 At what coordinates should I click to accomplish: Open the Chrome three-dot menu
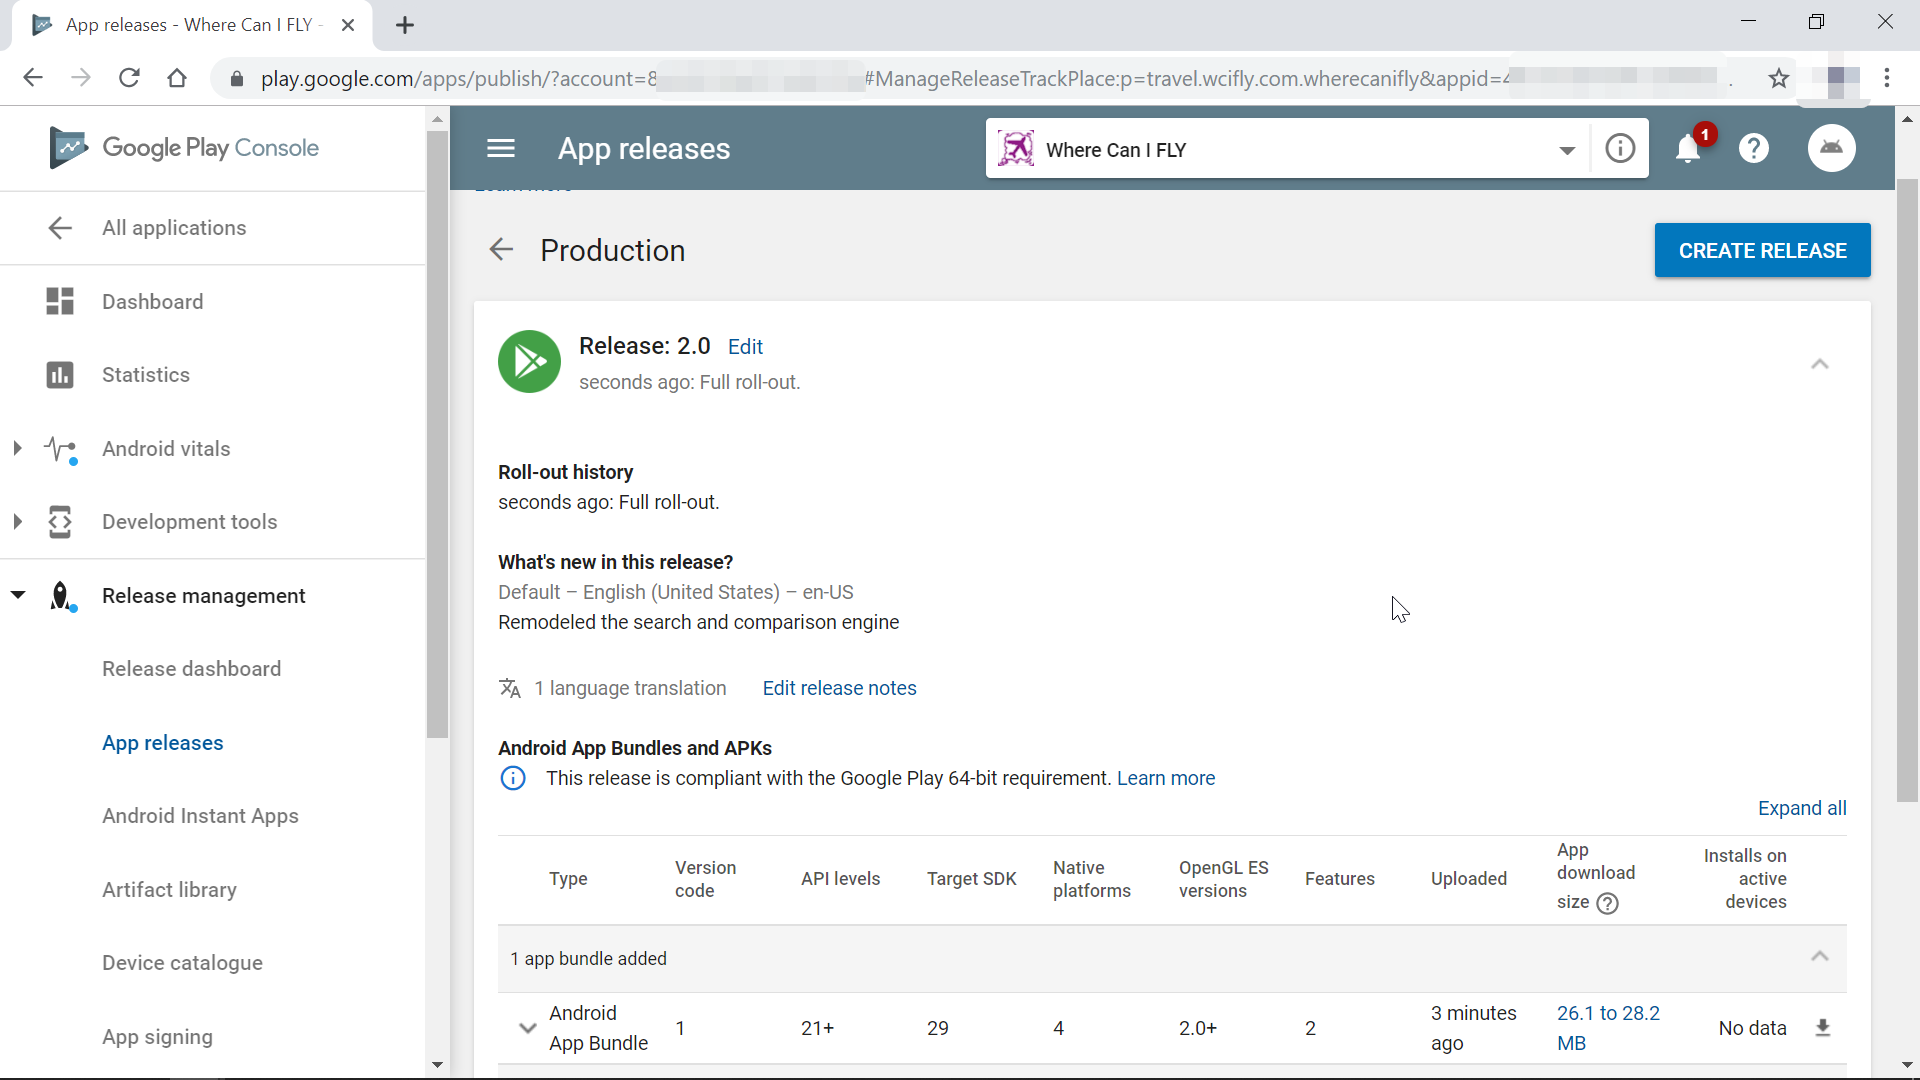click(1887, 78)
